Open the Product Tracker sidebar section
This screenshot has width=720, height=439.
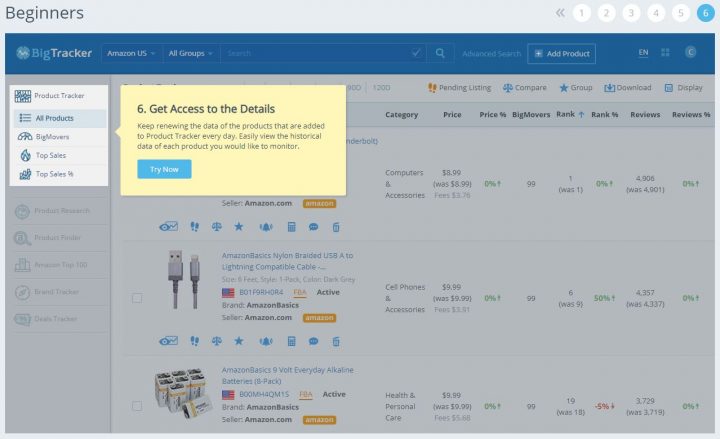click(58, 96)
